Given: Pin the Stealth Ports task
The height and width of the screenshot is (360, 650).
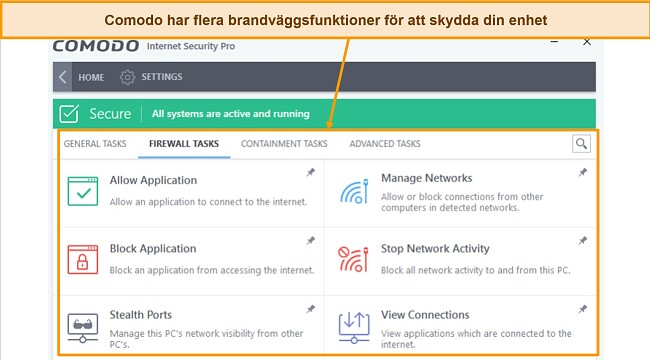Looking at the screenshot, I should point(310,309).
